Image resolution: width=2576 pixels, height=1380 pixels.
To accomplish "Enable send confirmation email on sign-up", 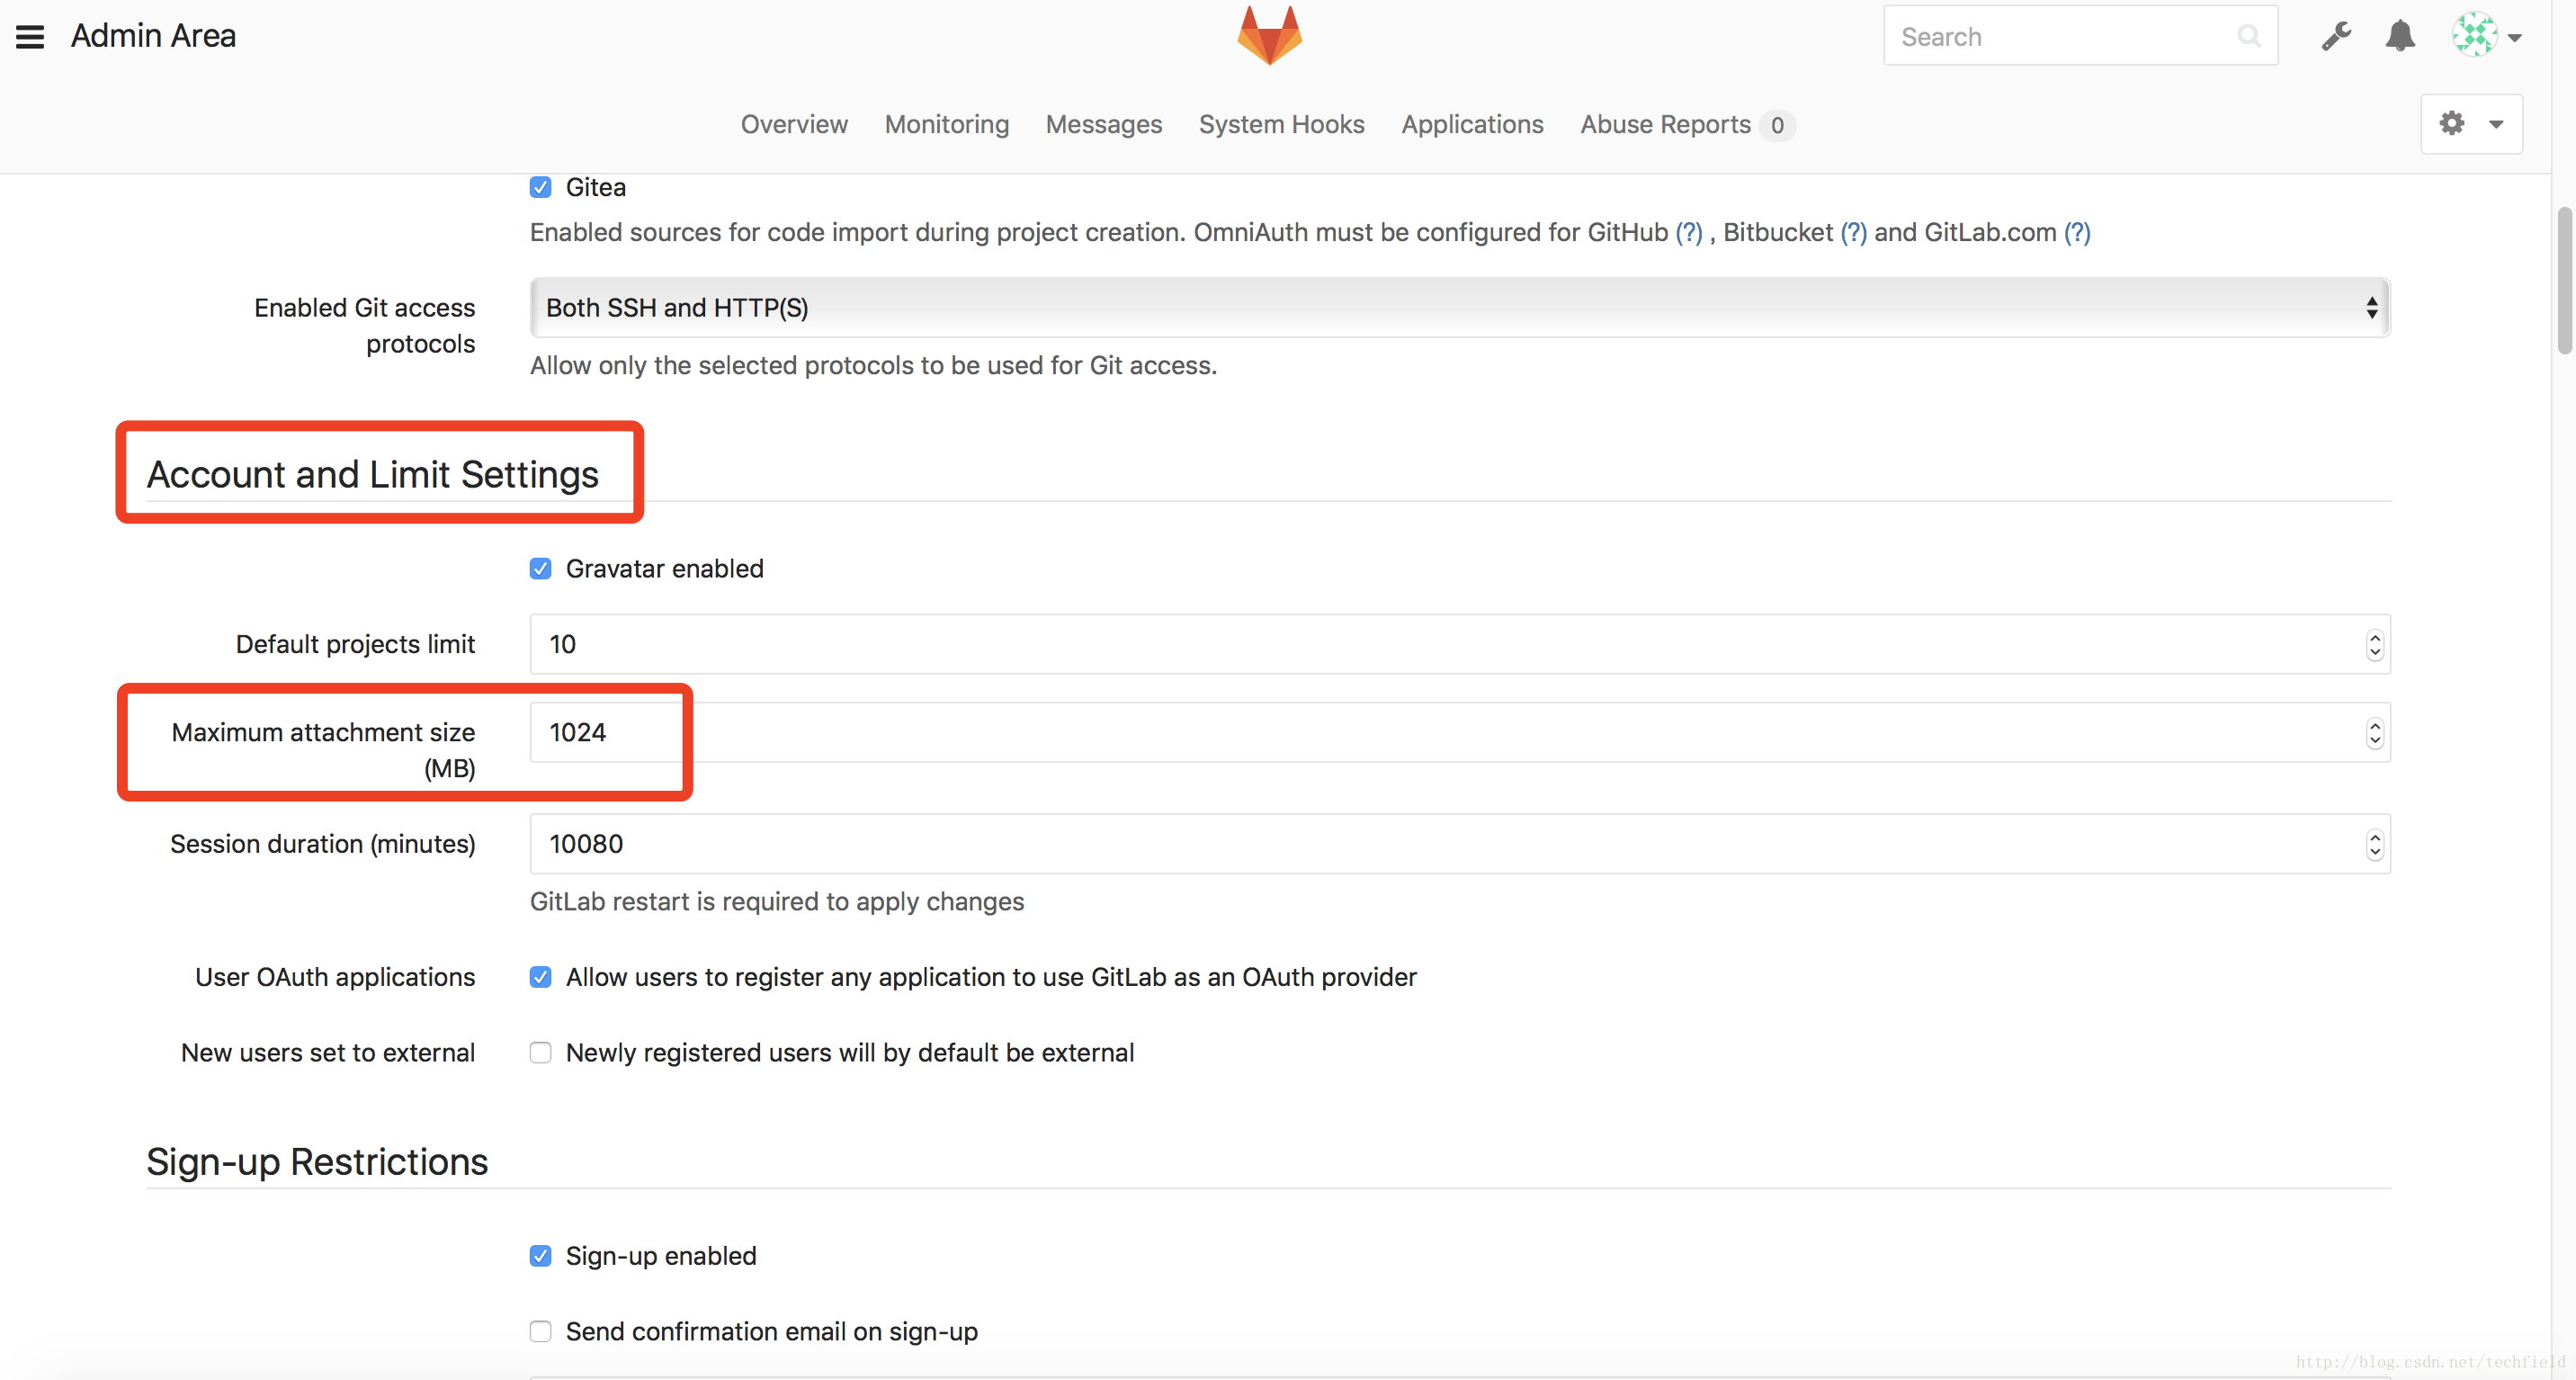I will click(541, 1331).
